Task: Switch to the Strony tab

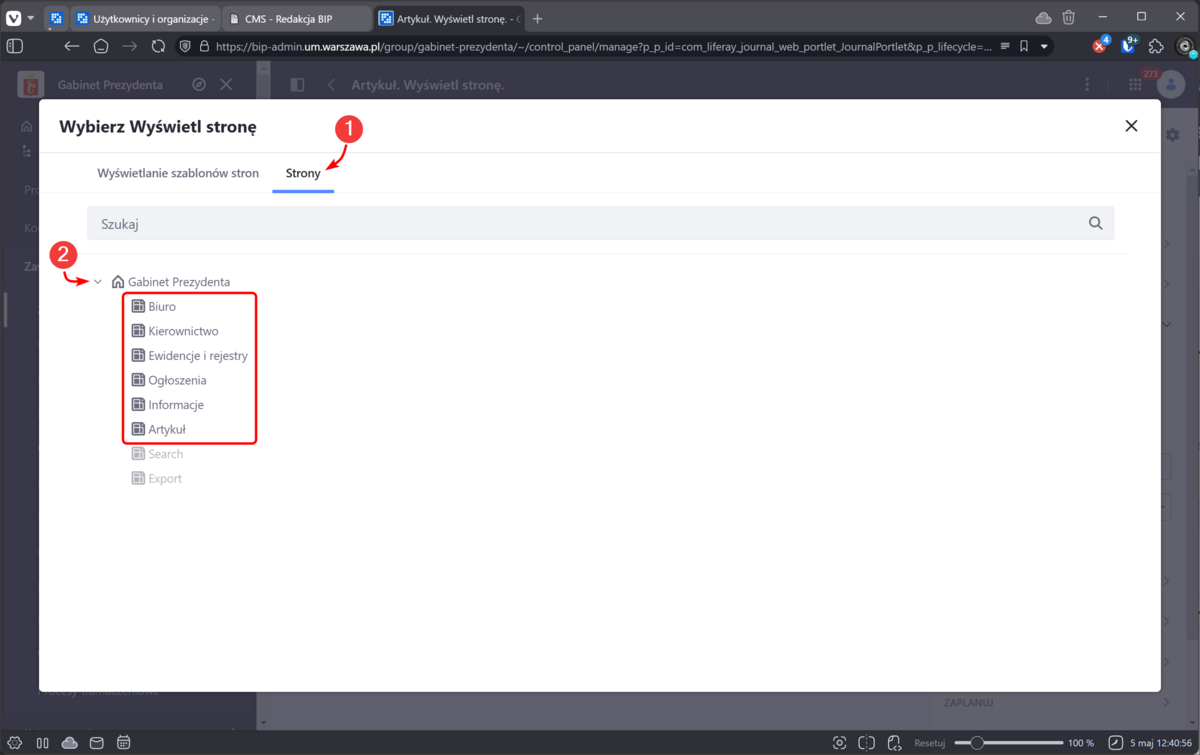Action: click(303, 173)
